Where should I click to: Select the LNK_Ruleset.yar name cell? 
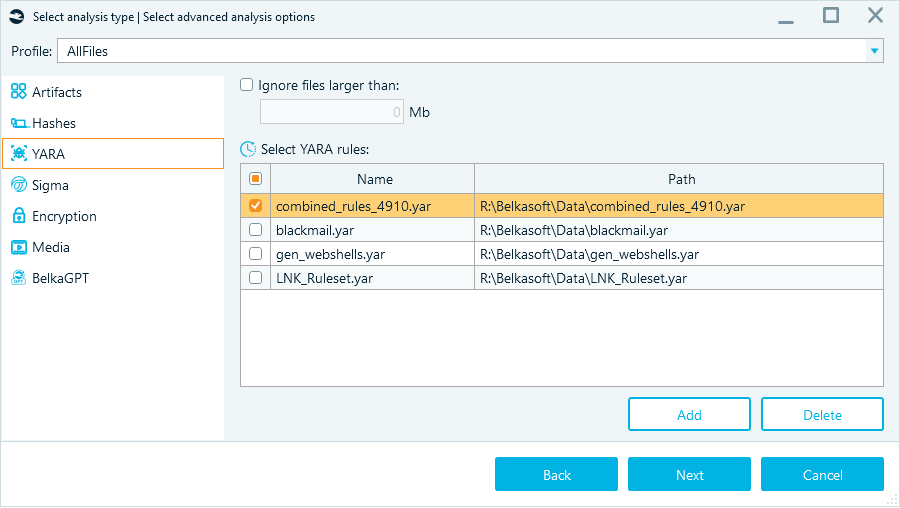(373, 278)
